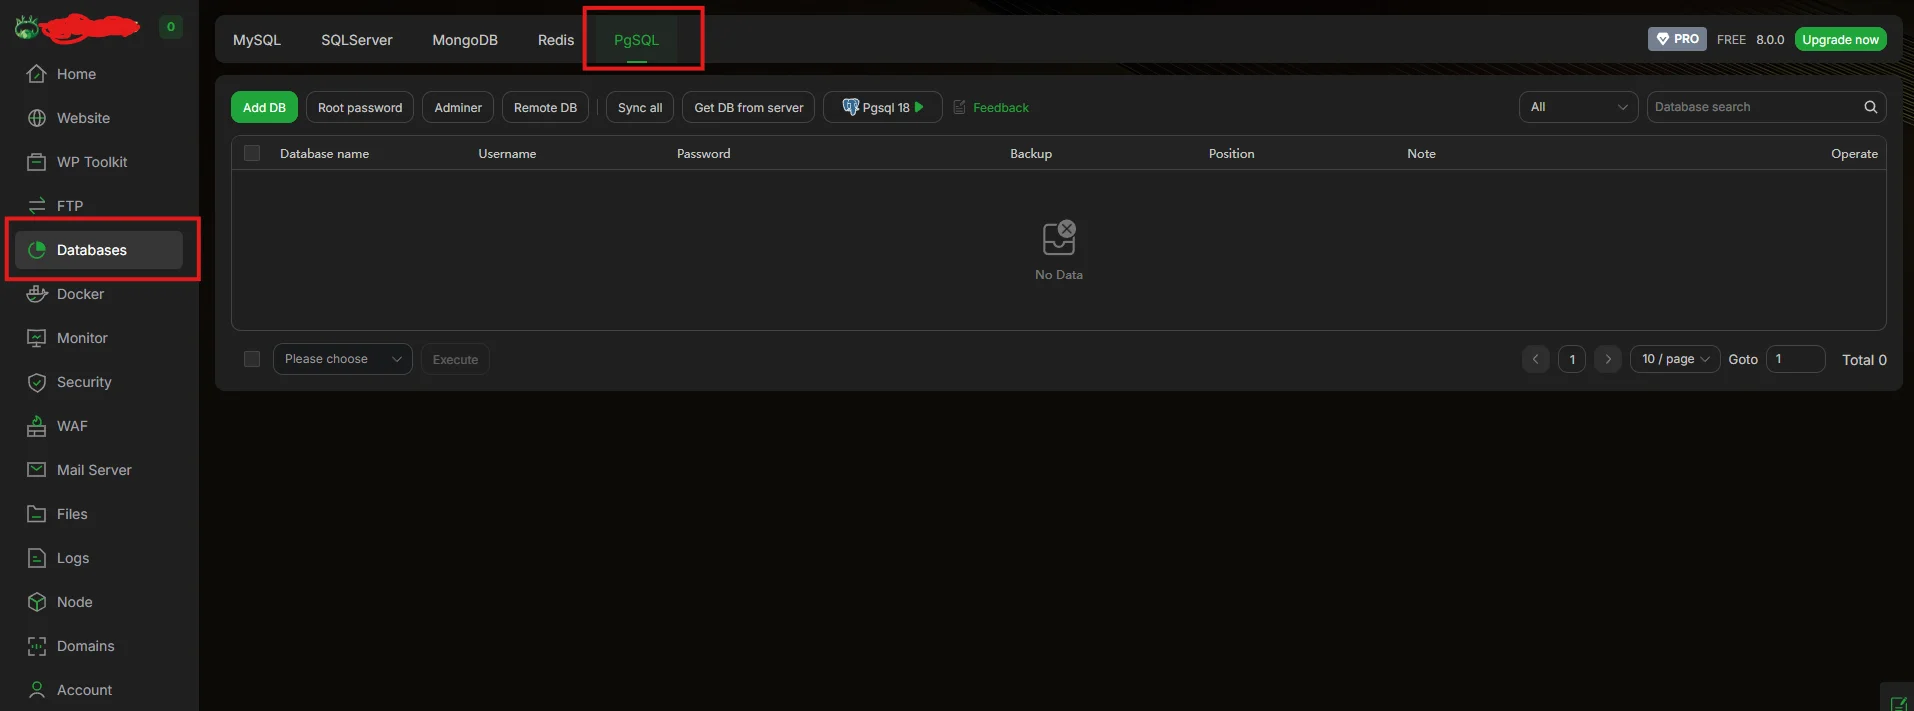Click the Mail Server envelope icon
This screenshot has height=711, width=1914.
point(37,470)
